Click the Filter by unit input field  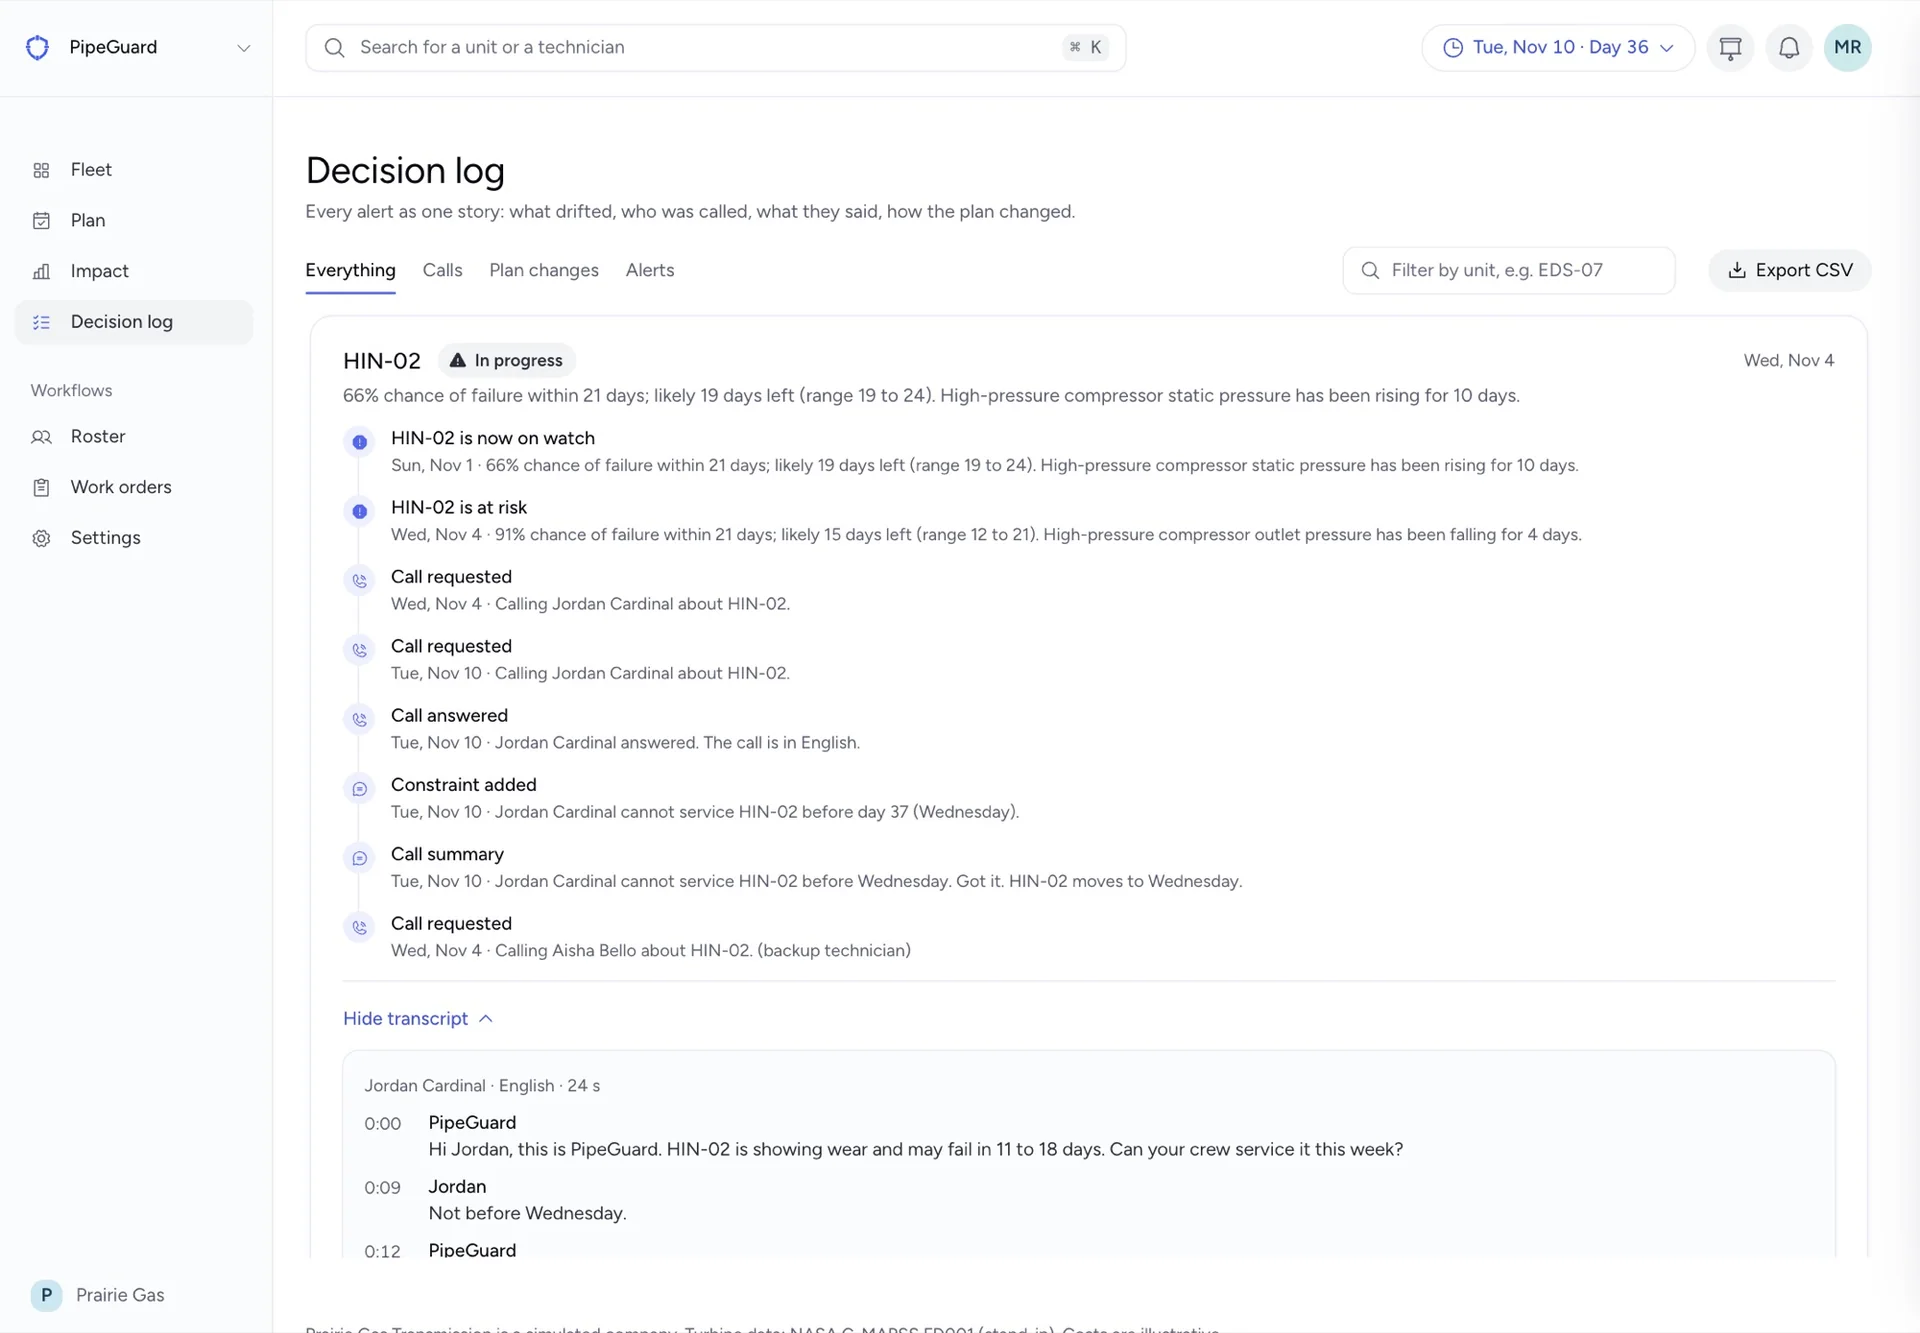pyautogui.click(x=1509, y=270)
